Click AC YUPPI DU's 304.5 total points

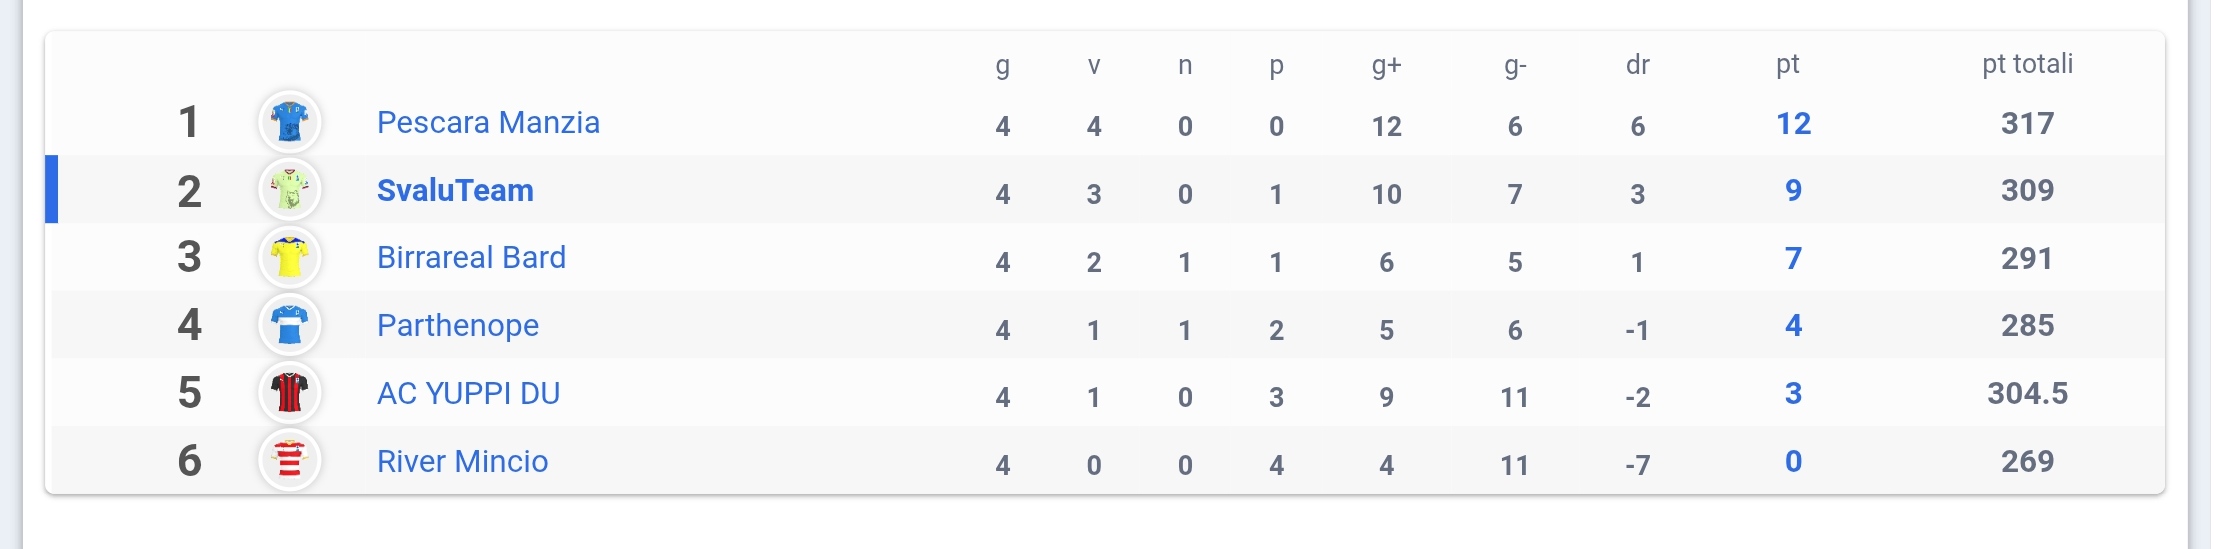(2027, 393)
